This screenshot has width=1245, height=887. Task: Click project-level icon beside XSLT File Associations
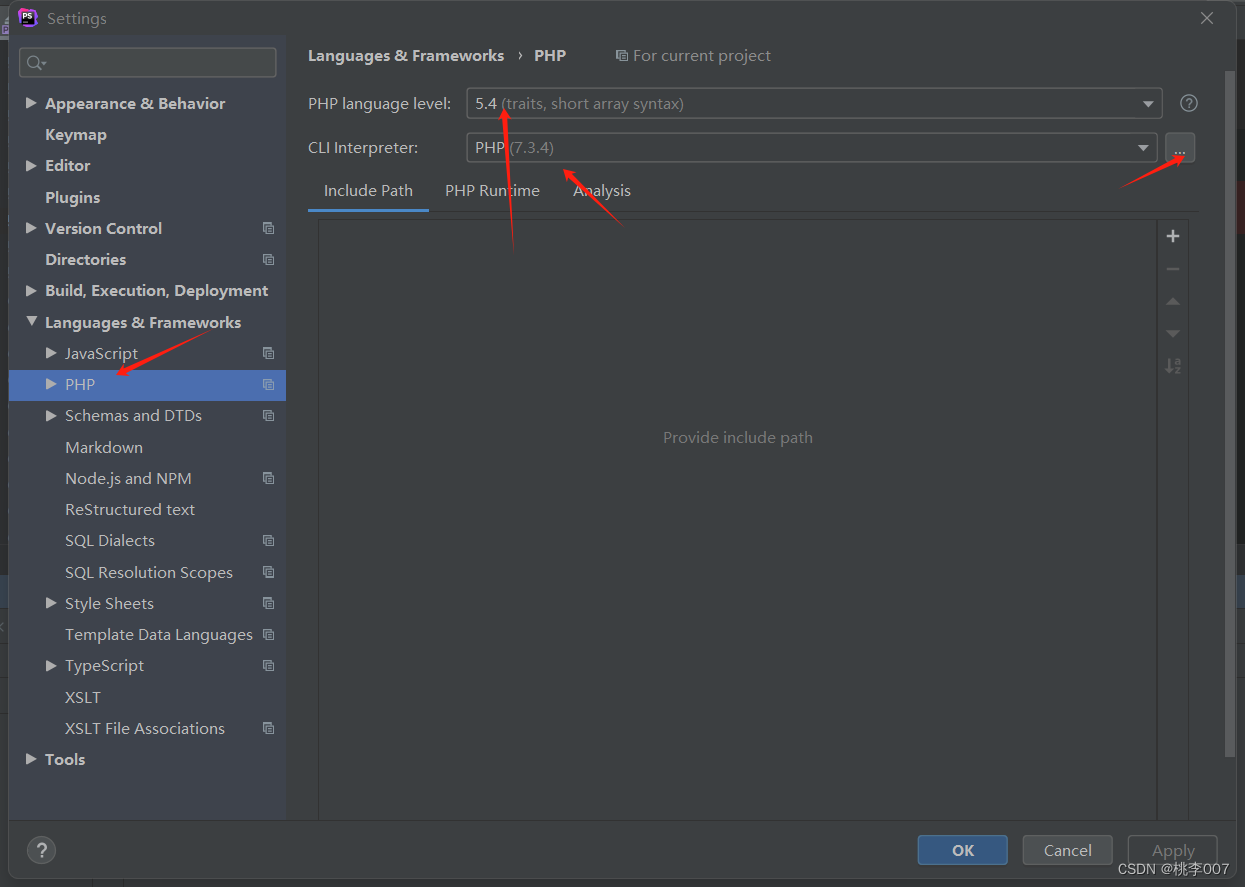[268, 728]
